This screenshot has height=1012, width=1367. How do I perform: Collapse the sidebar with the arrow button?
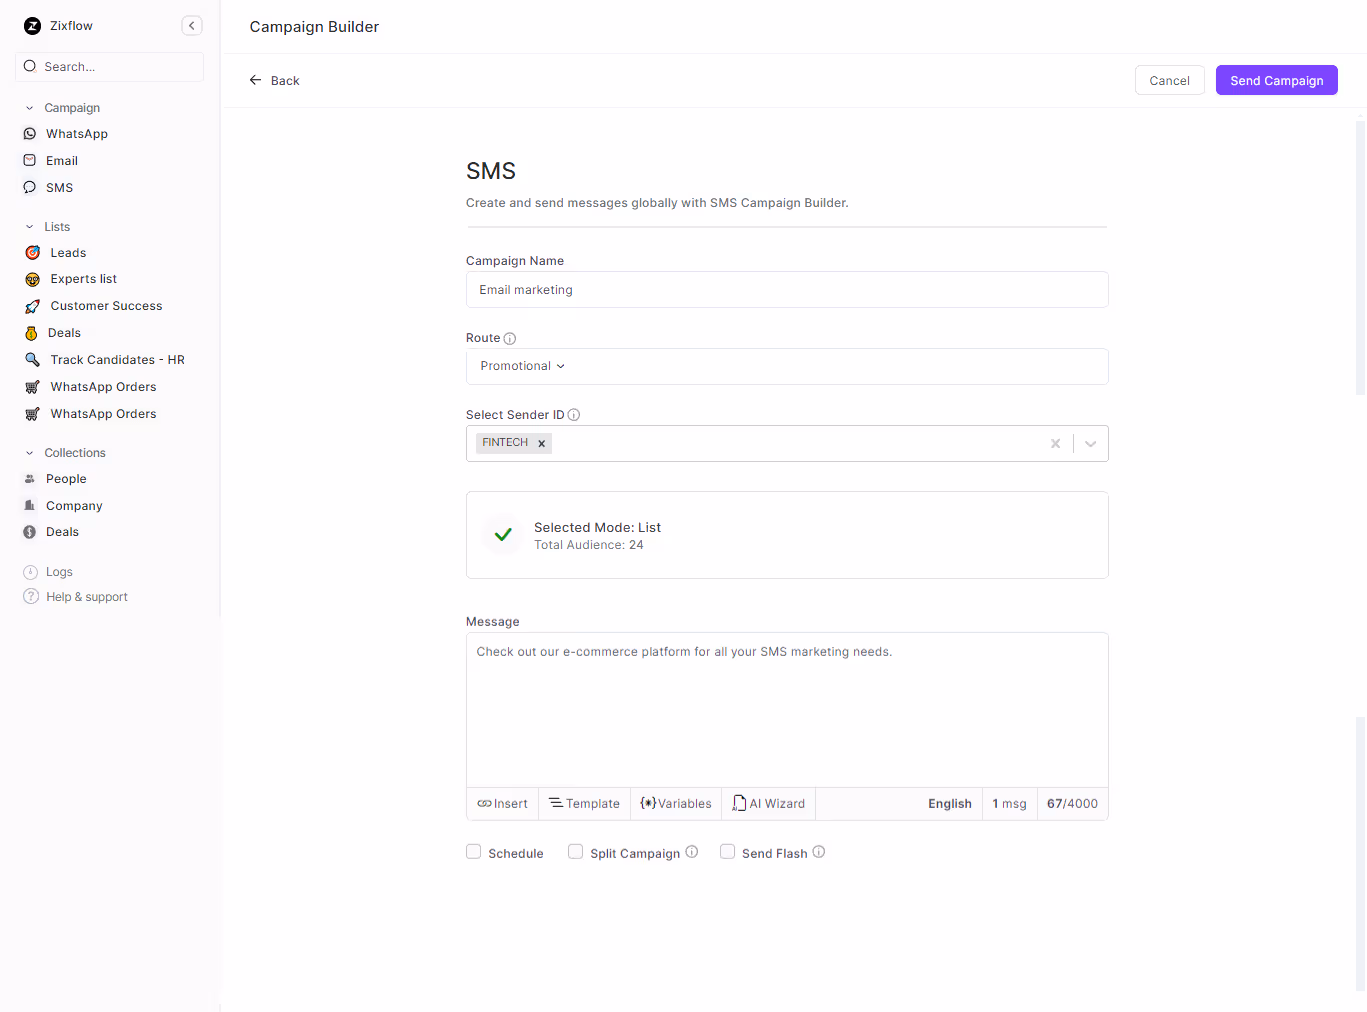pos(192,26)
